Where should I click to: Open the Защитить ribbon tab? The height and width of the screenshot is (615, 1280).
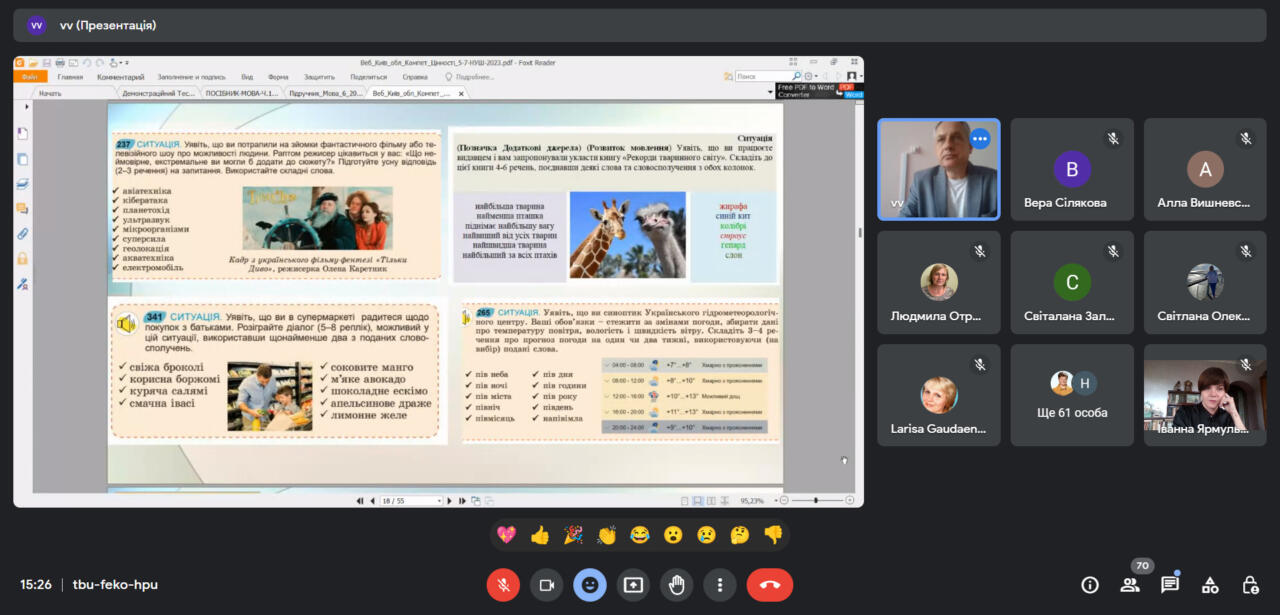319,77
